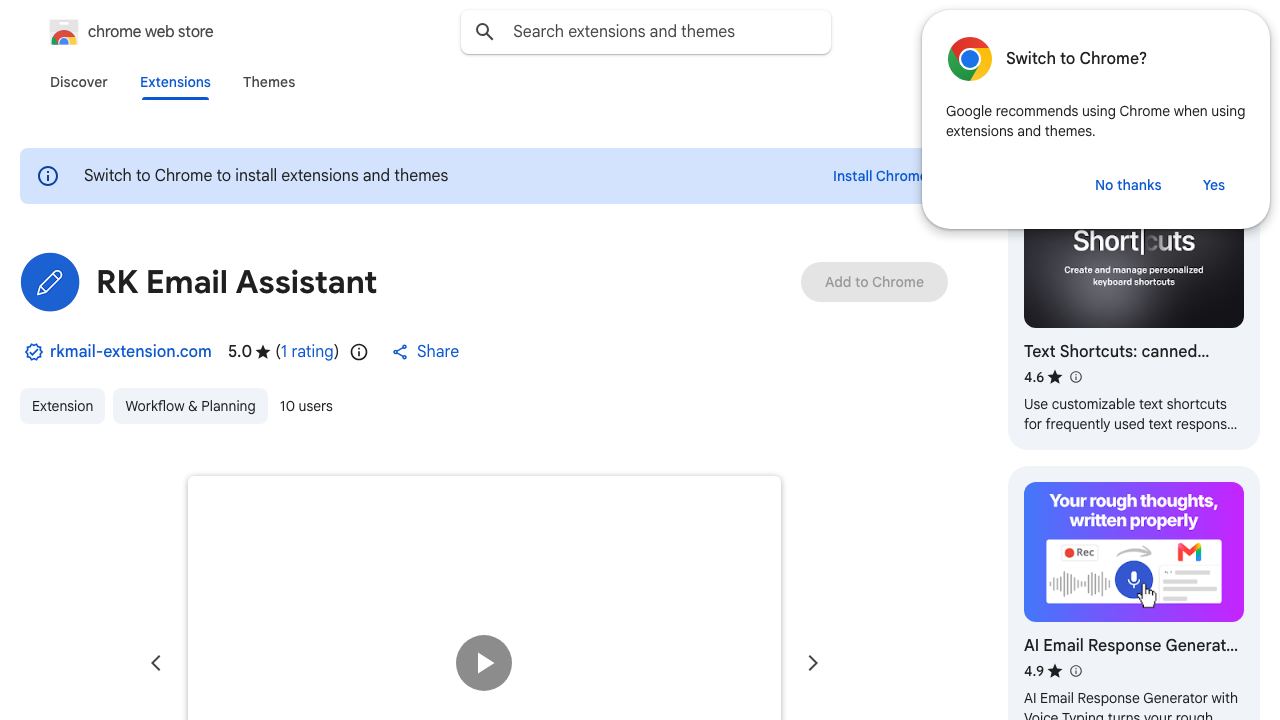Click the Chrome Web Store logo
1280x720 pixels.
64,32
